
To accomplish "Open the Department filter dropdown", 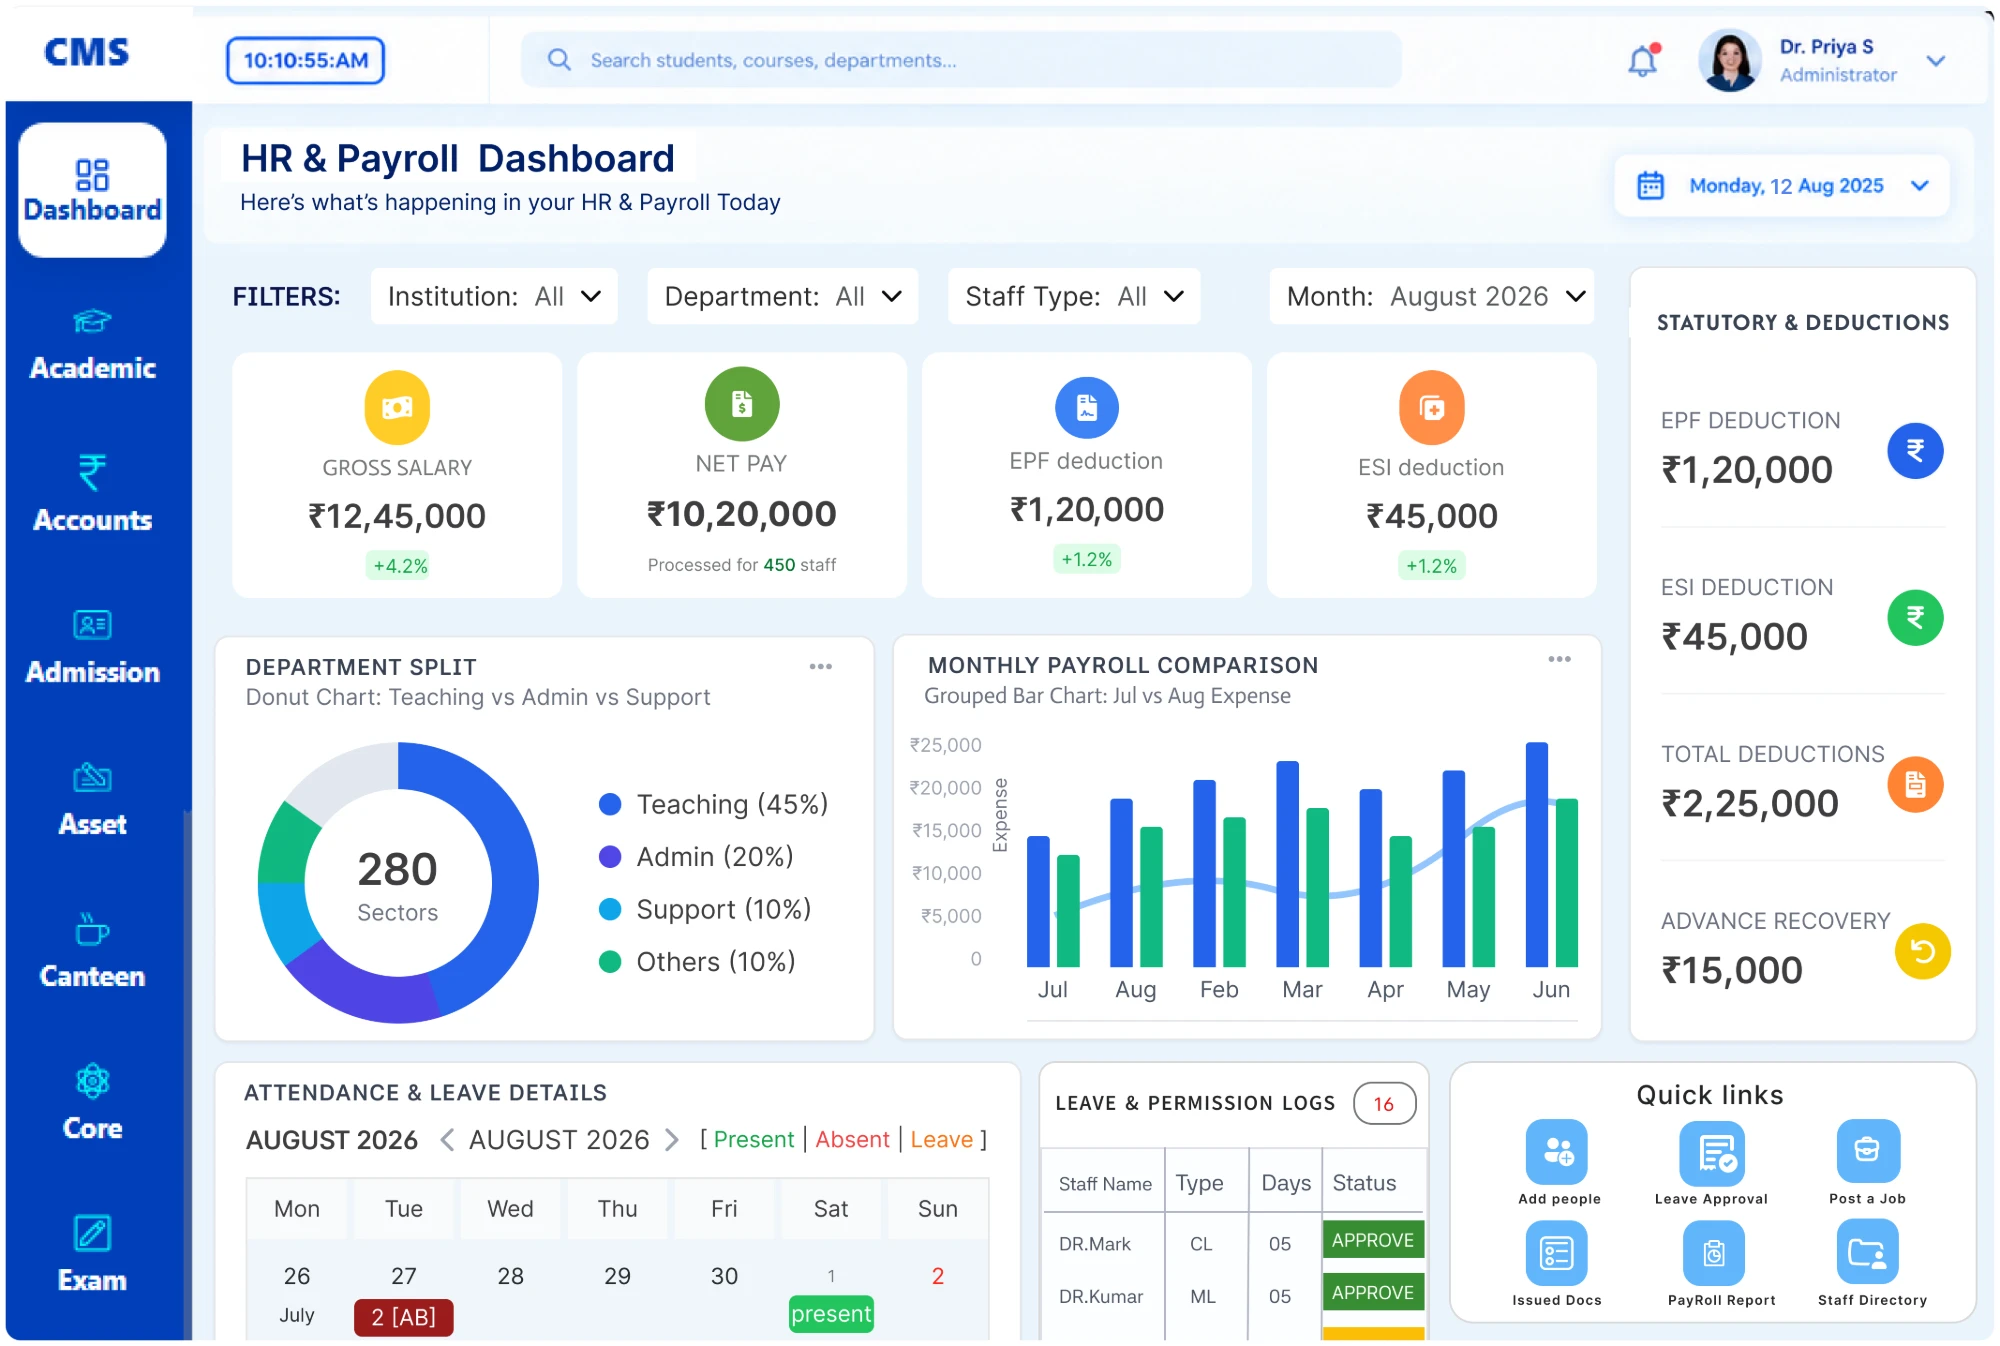I will pos(783,296).
